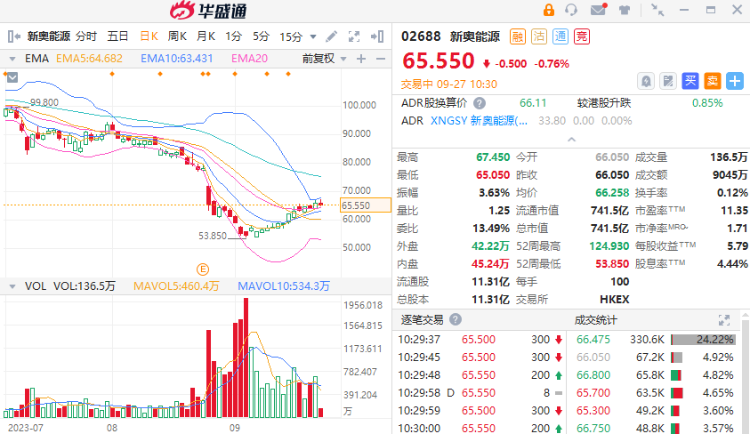Click the 成交量 value 136.5万
The height and width of the screenshot is (434, 750).
tap(728, 157)
